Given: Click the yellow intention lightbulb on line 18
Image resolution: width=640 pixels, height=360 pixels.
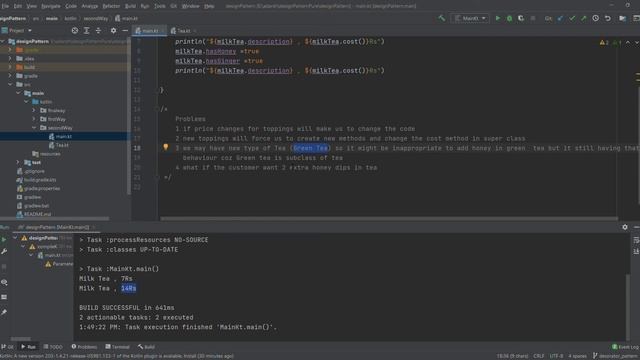Looking at the screenshot, I should click(166, 147).
